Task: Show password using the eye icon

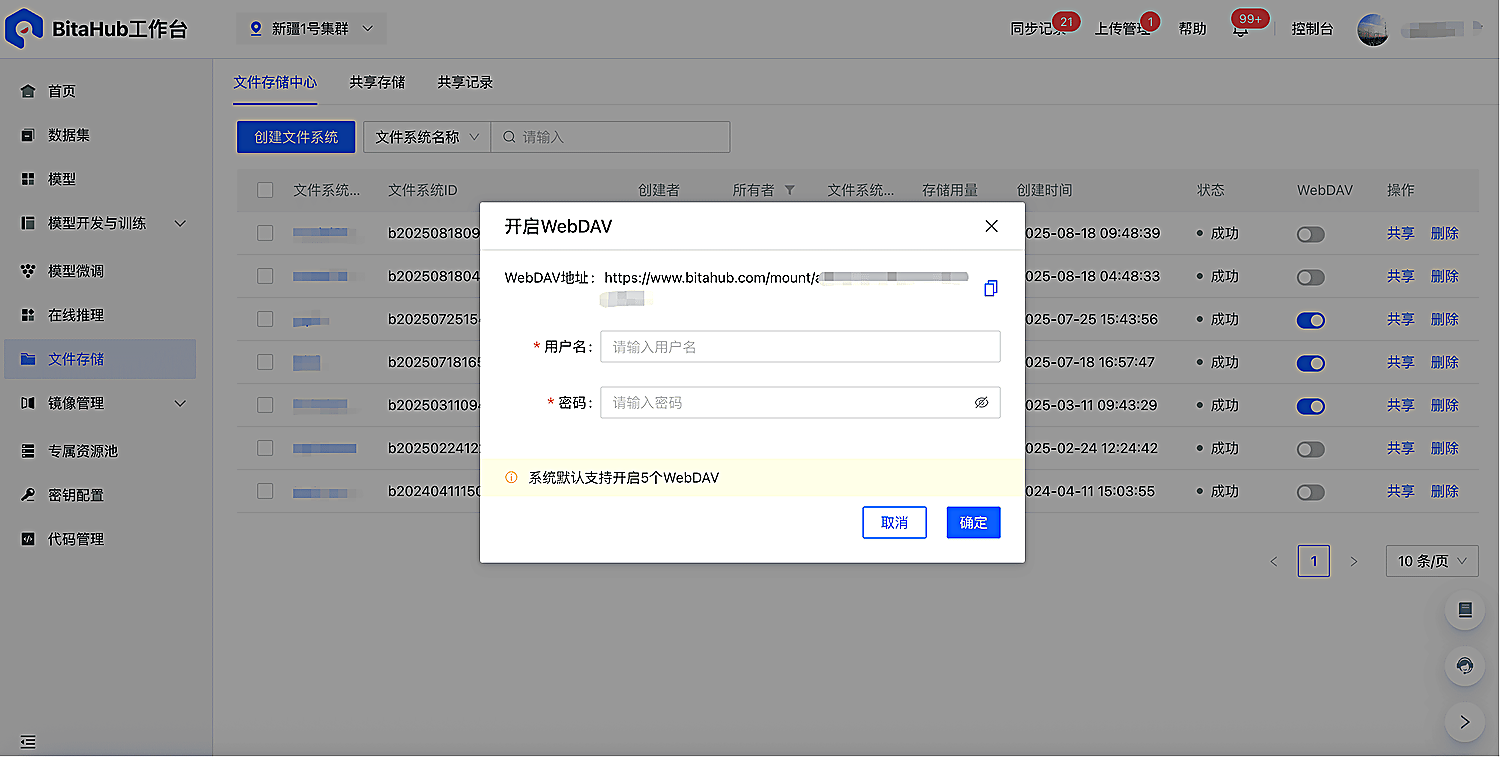Action: click(x=982, y=402)
